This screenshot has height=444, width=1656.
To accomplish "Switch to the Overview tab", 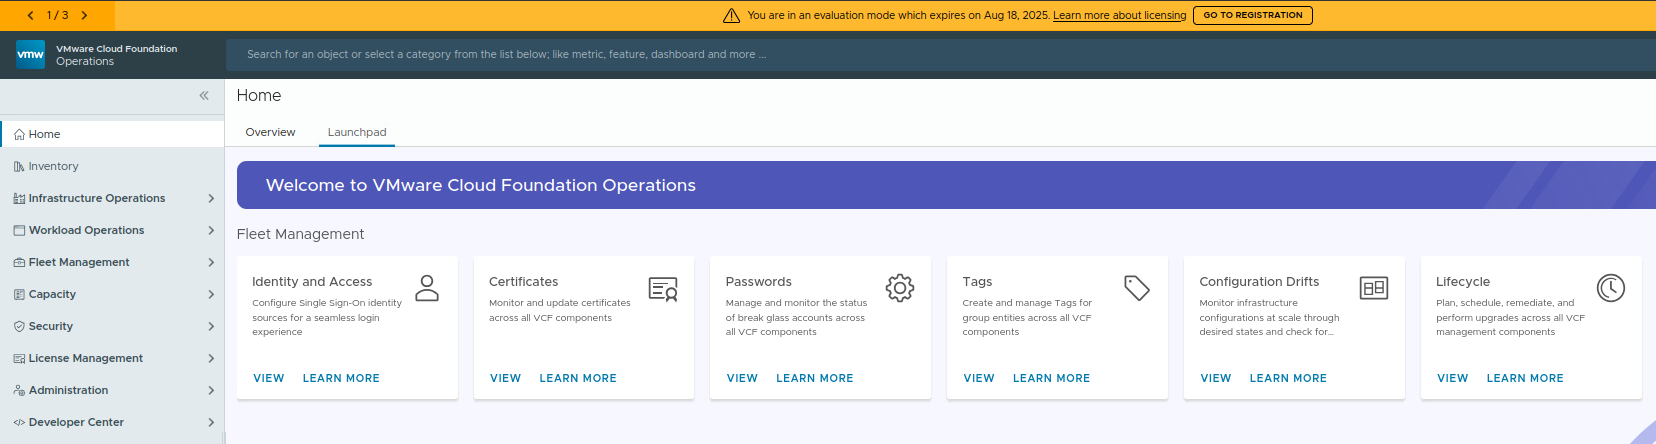I will click(x=270, y=132).
